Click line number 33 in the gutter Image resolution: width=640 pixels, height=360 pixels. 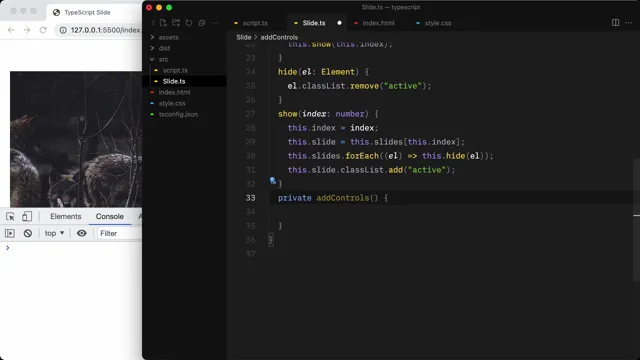250,198
